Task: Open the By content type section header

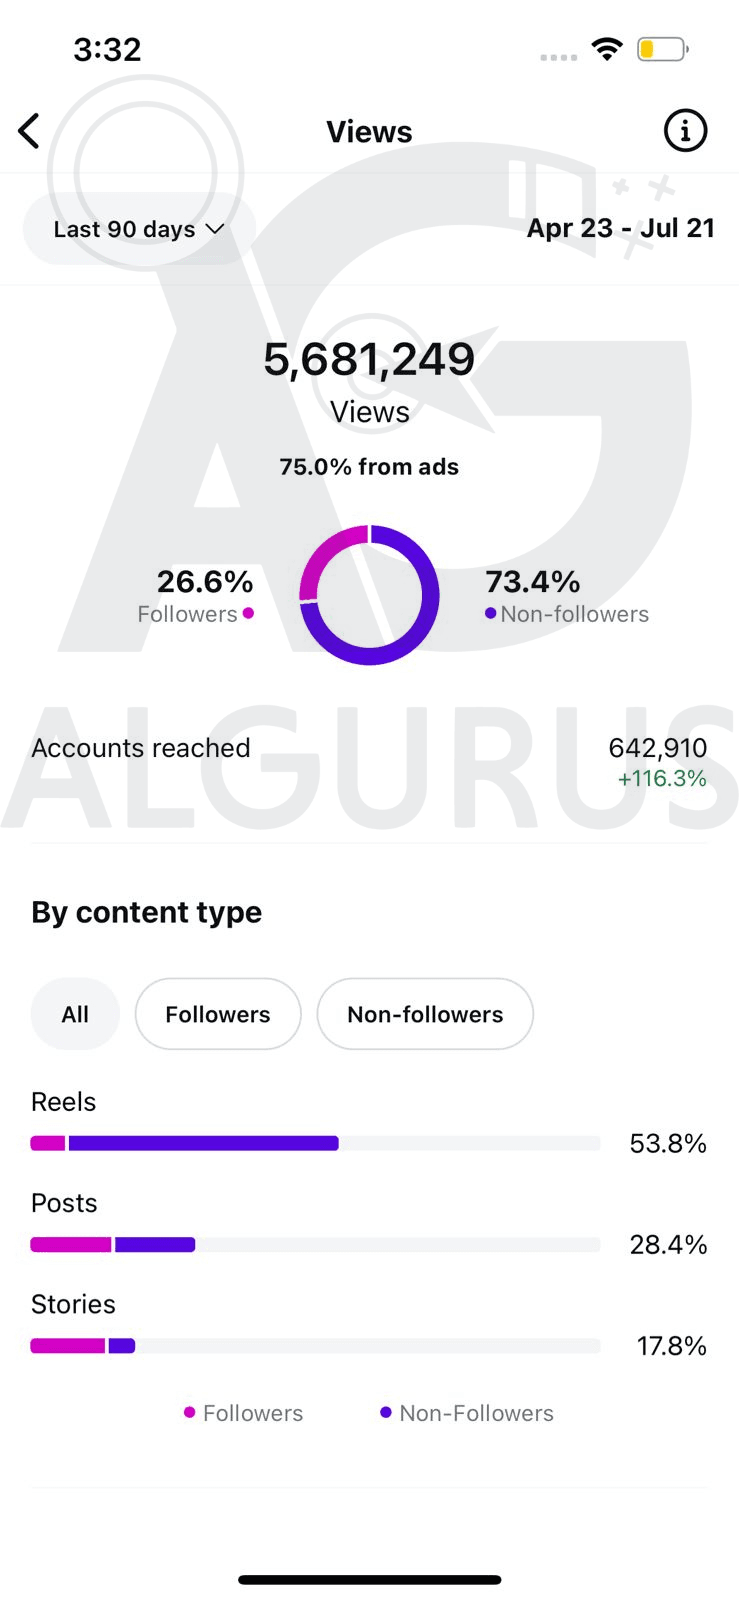Action: [146, 911]
